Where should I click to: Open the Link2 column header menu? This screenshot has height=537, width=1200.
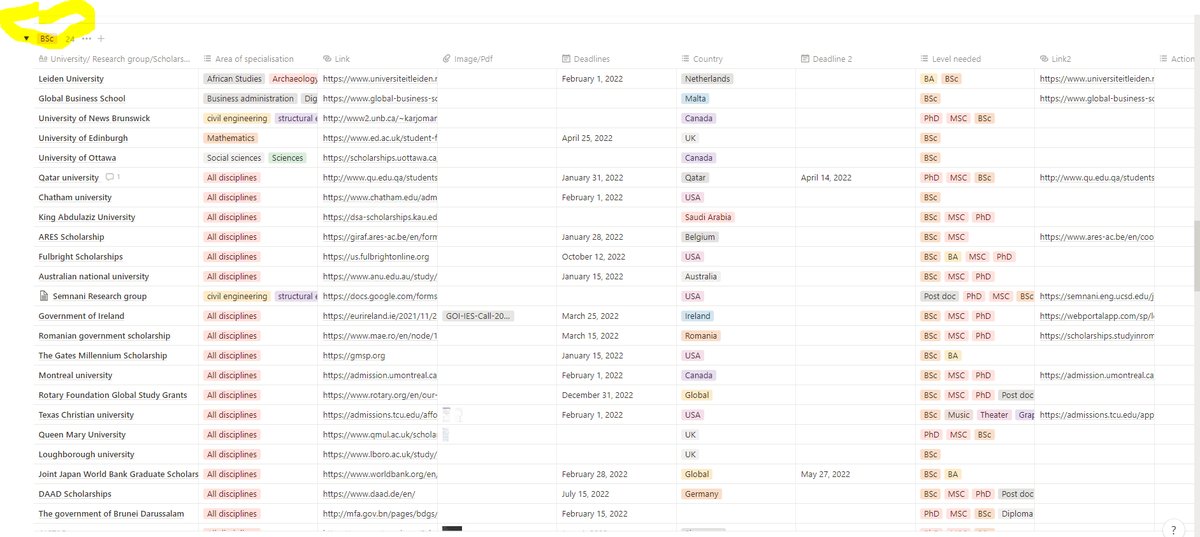1056,59
